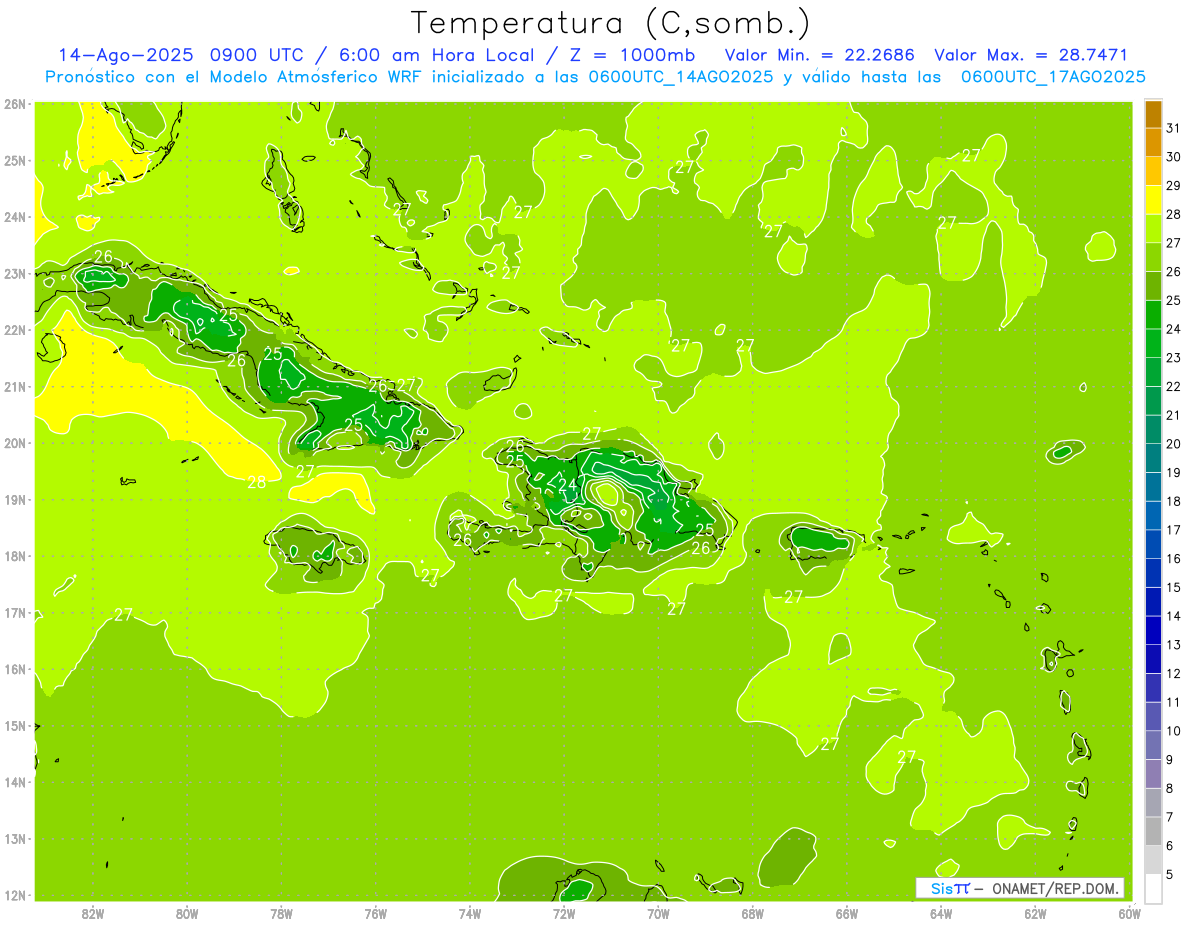Select the date text "14-Ago-2025"
Viewport: 1200px width, 927px height.
[x=125, y=55]
